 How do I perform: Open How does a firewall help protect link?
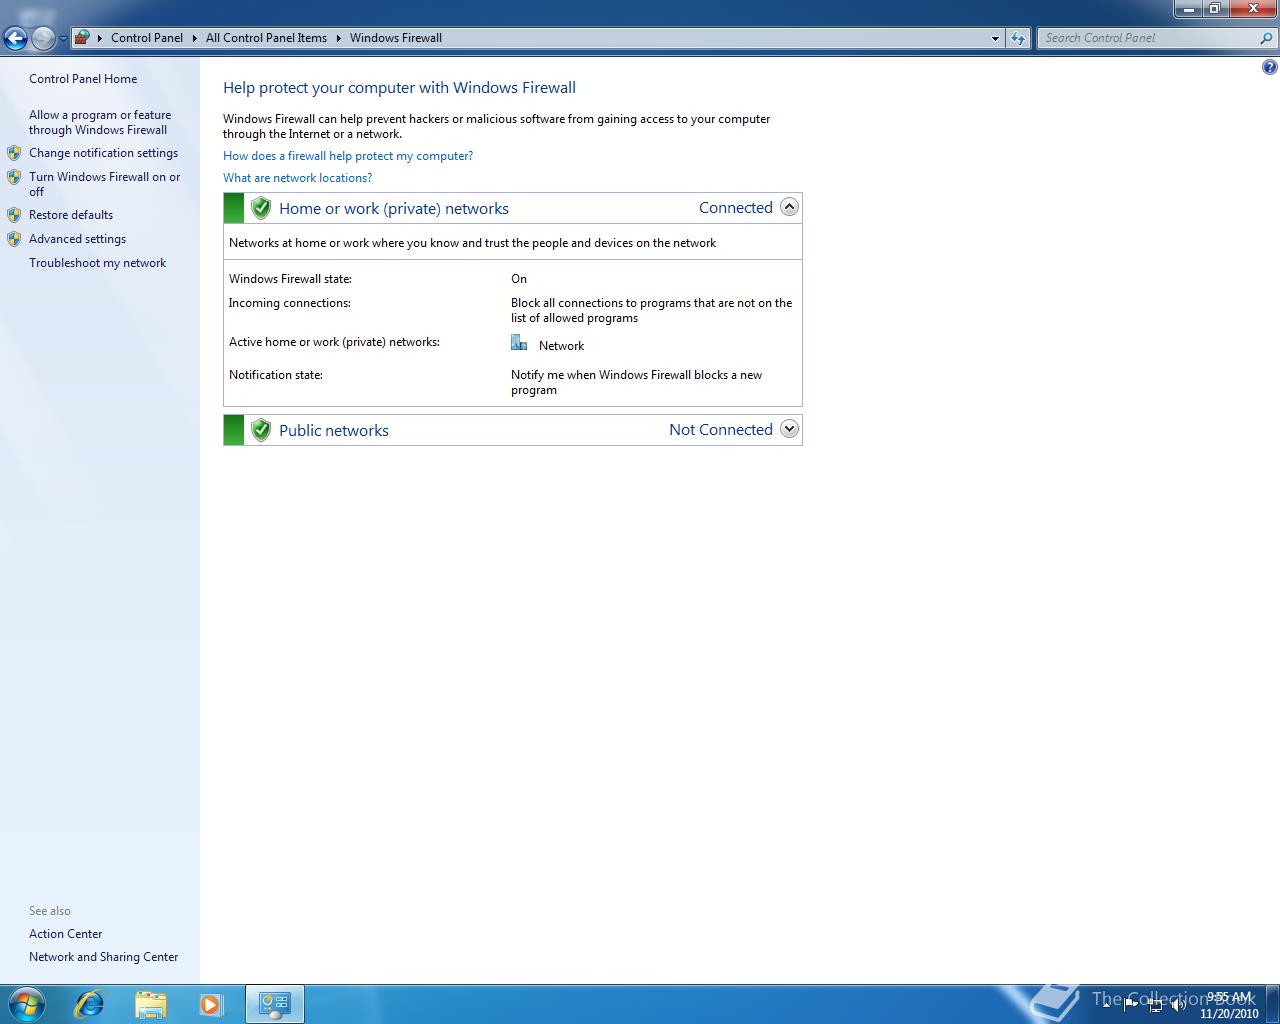click(x=348, y=156)
